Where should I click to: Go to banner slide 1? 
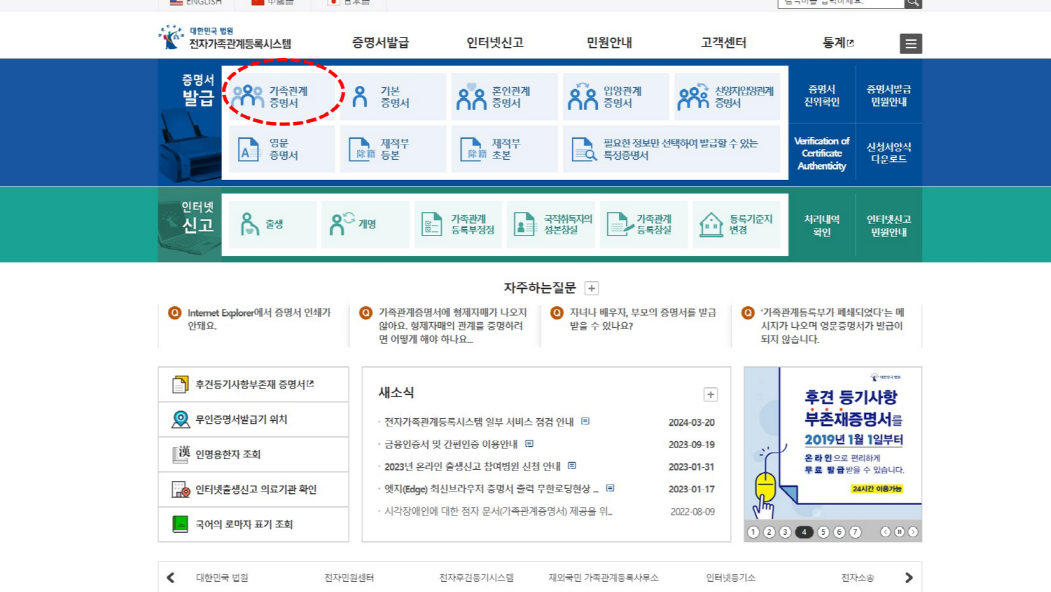coord(753,532)
